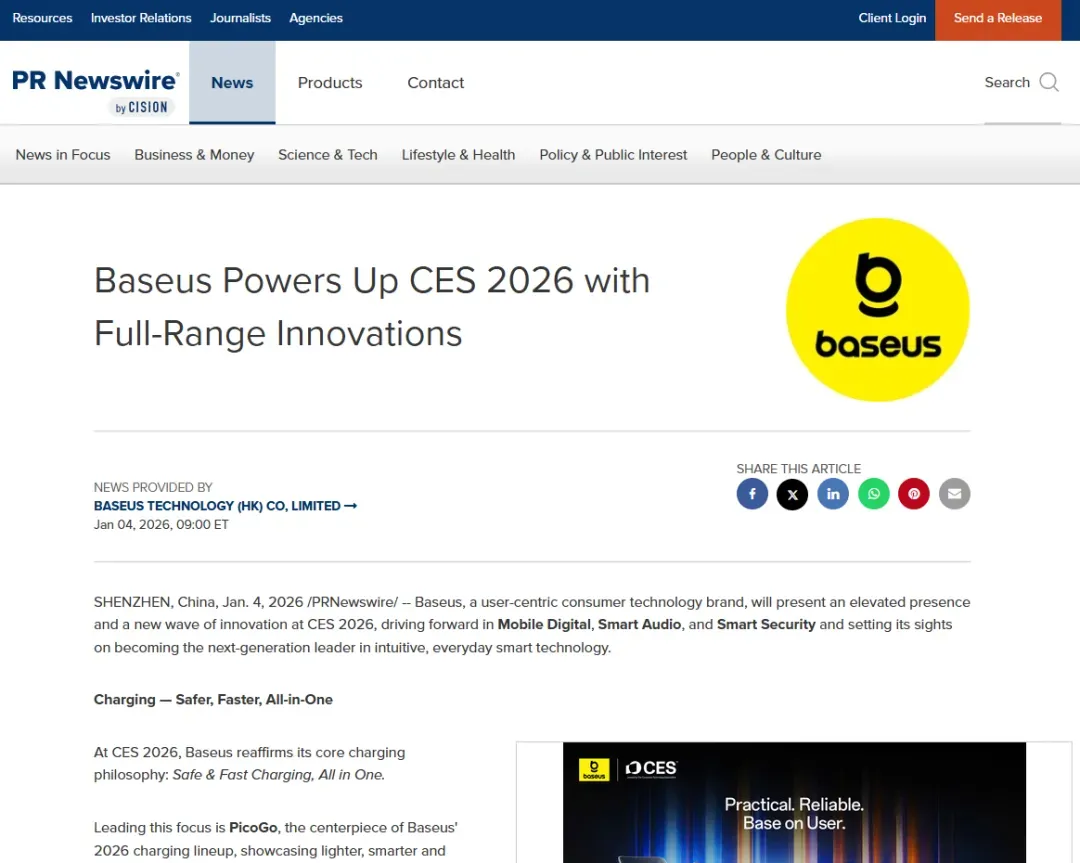Open News in Focus category
The height and width of the screenshot is (863, 1080).
pyautogui.click(x=63, y=155)
